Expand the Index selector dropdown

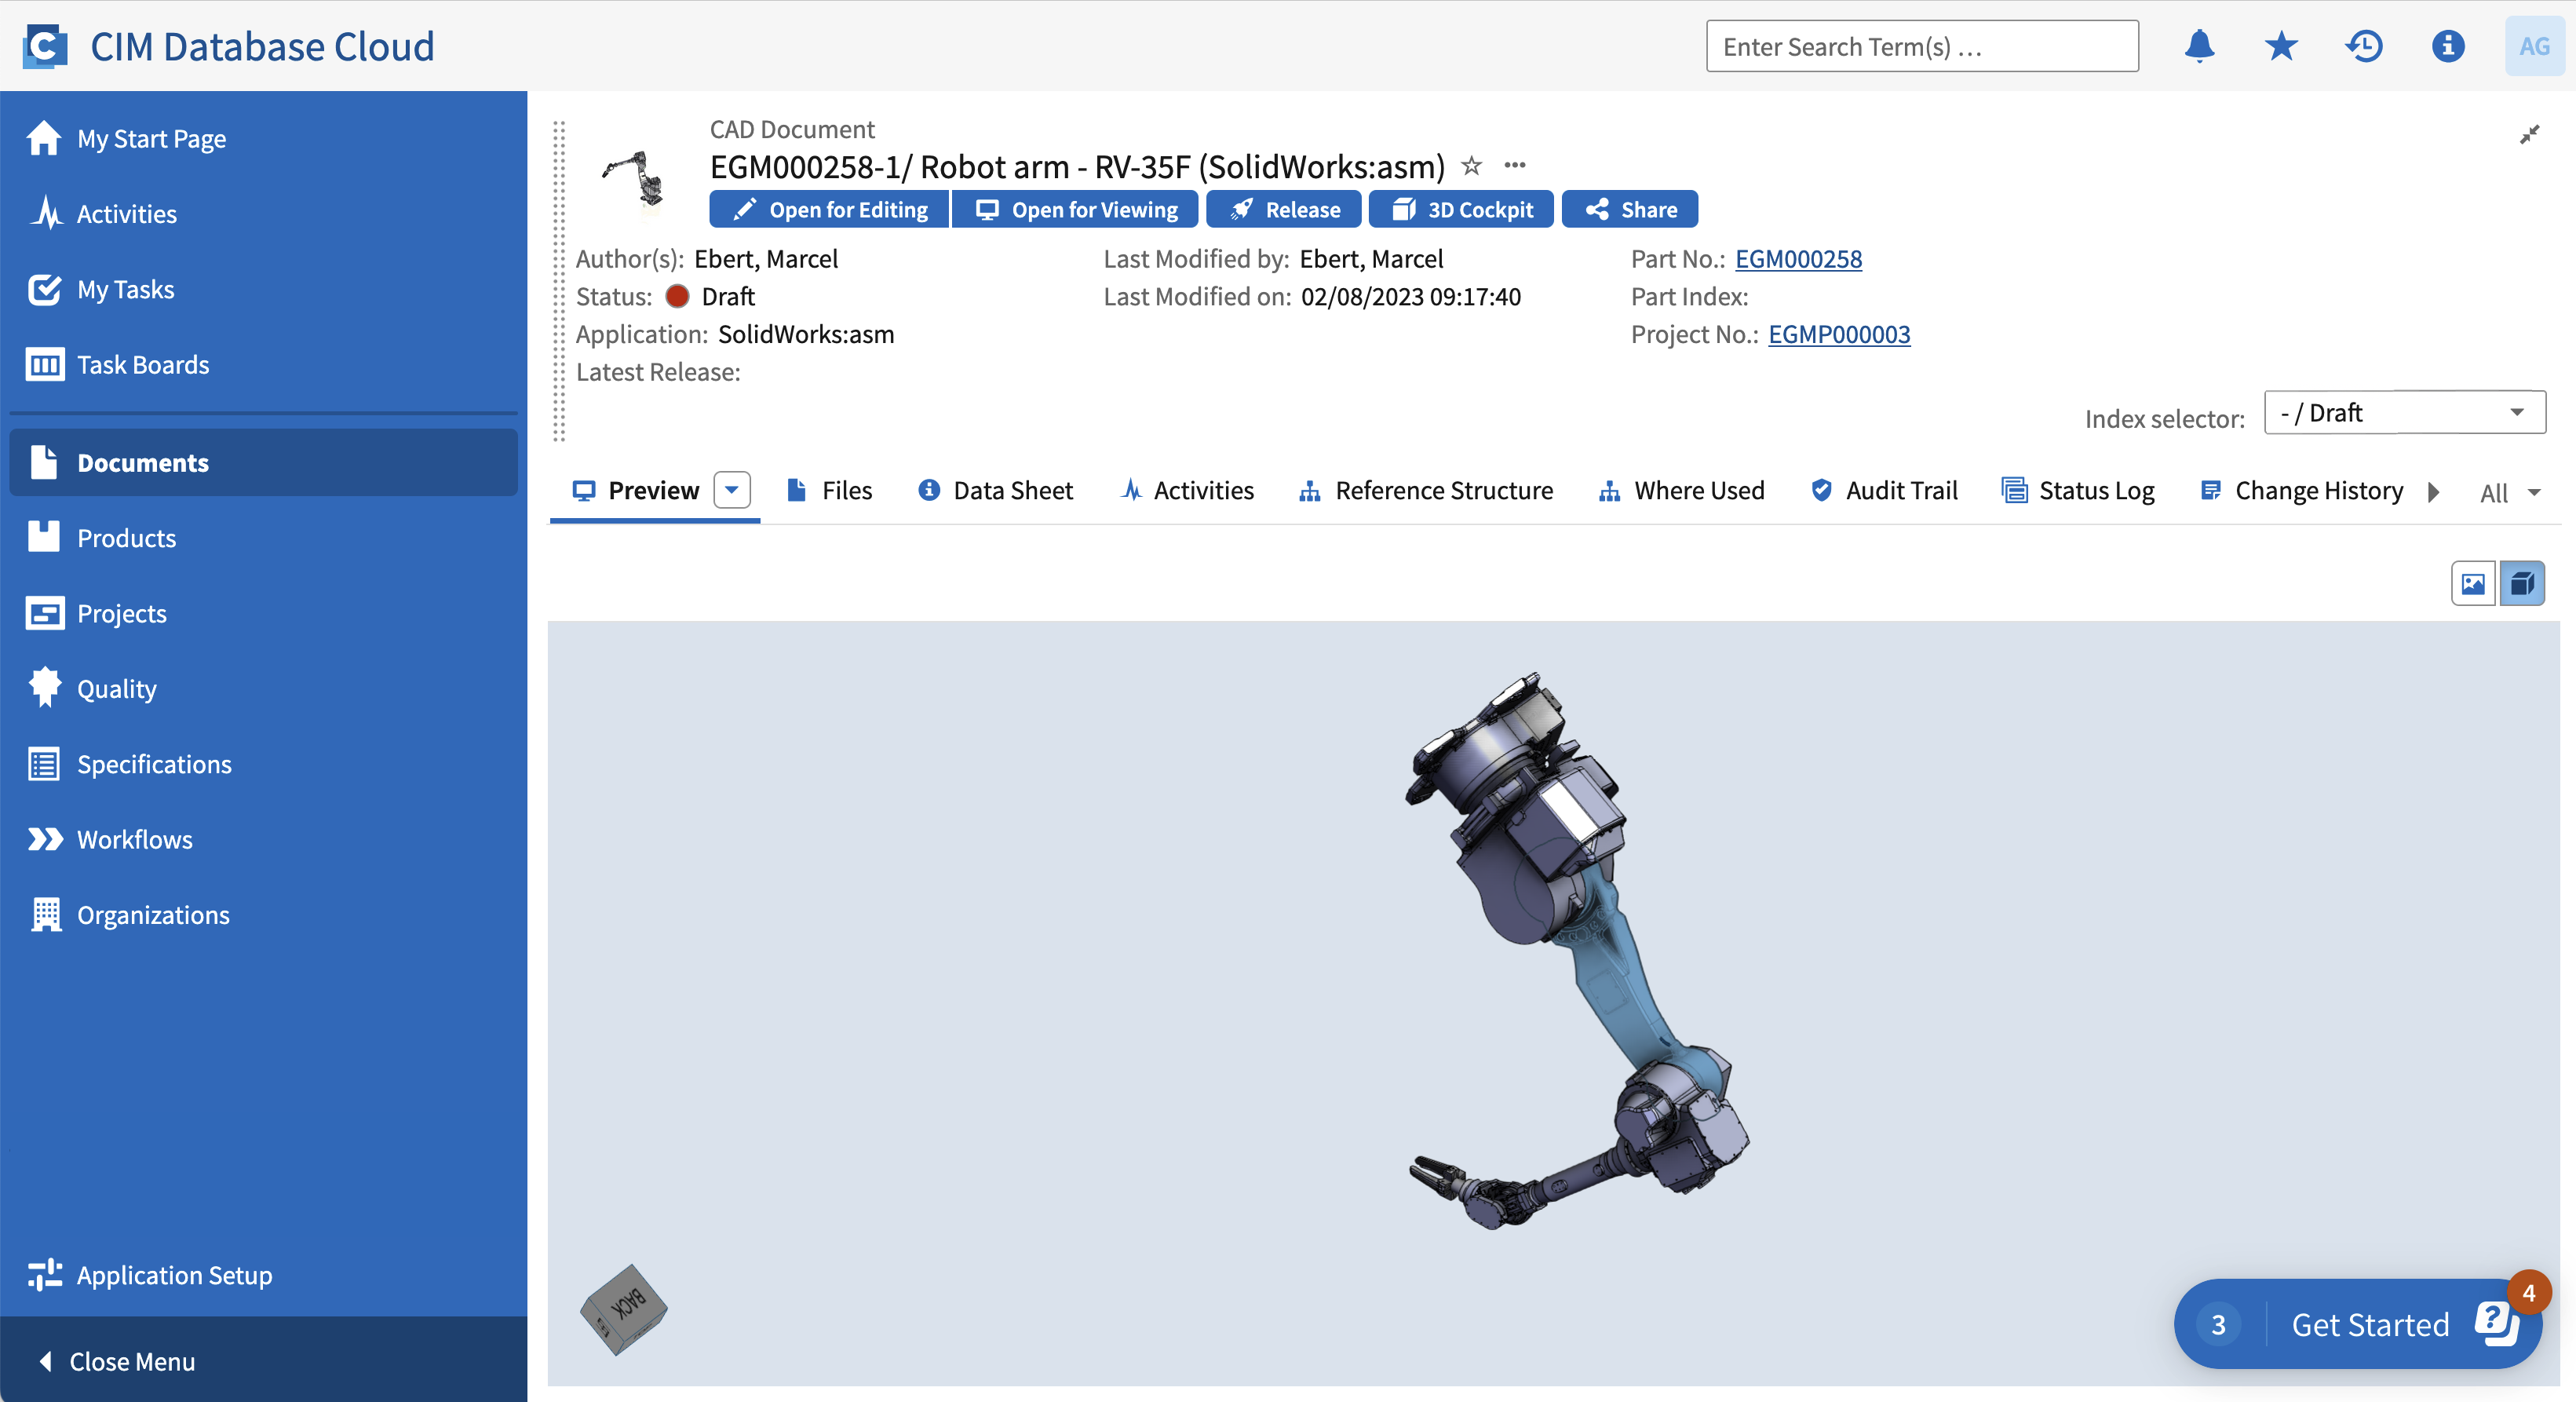(x=2404, y=413)
